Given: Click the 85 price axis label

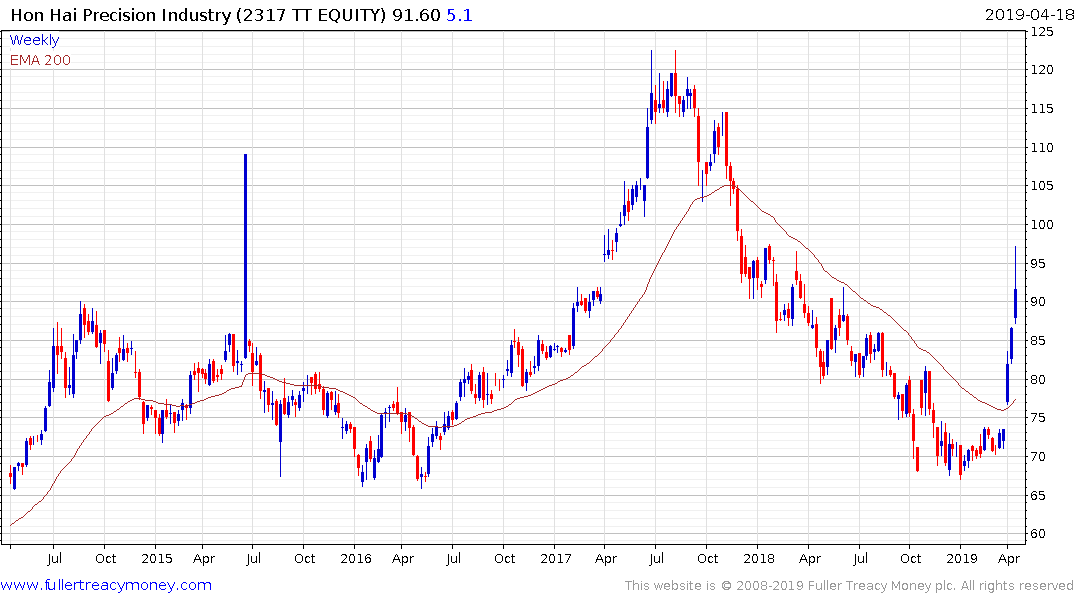Looking at the screenshot, I should click(x=1039, y=341).
